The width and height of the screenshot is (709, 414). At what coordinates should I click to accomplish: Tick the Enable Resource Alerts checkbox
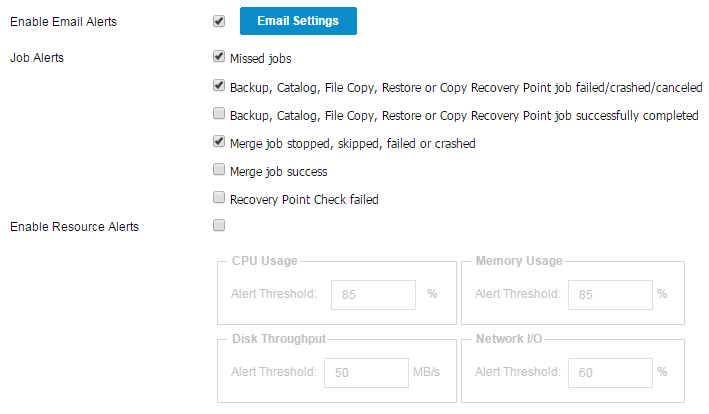click(219, 225)
